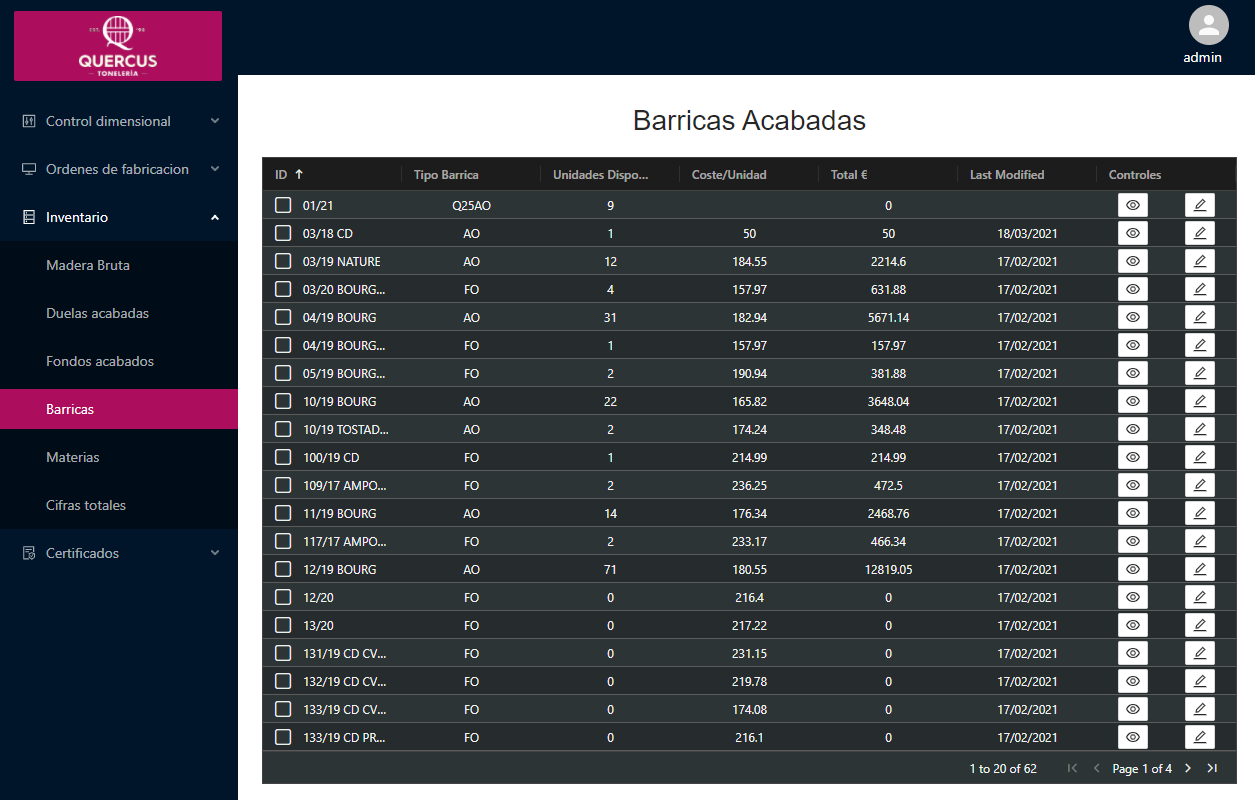Check the 11/19 BOURG row checkbox
The image size is (1255, 800).
coord(283,513)
